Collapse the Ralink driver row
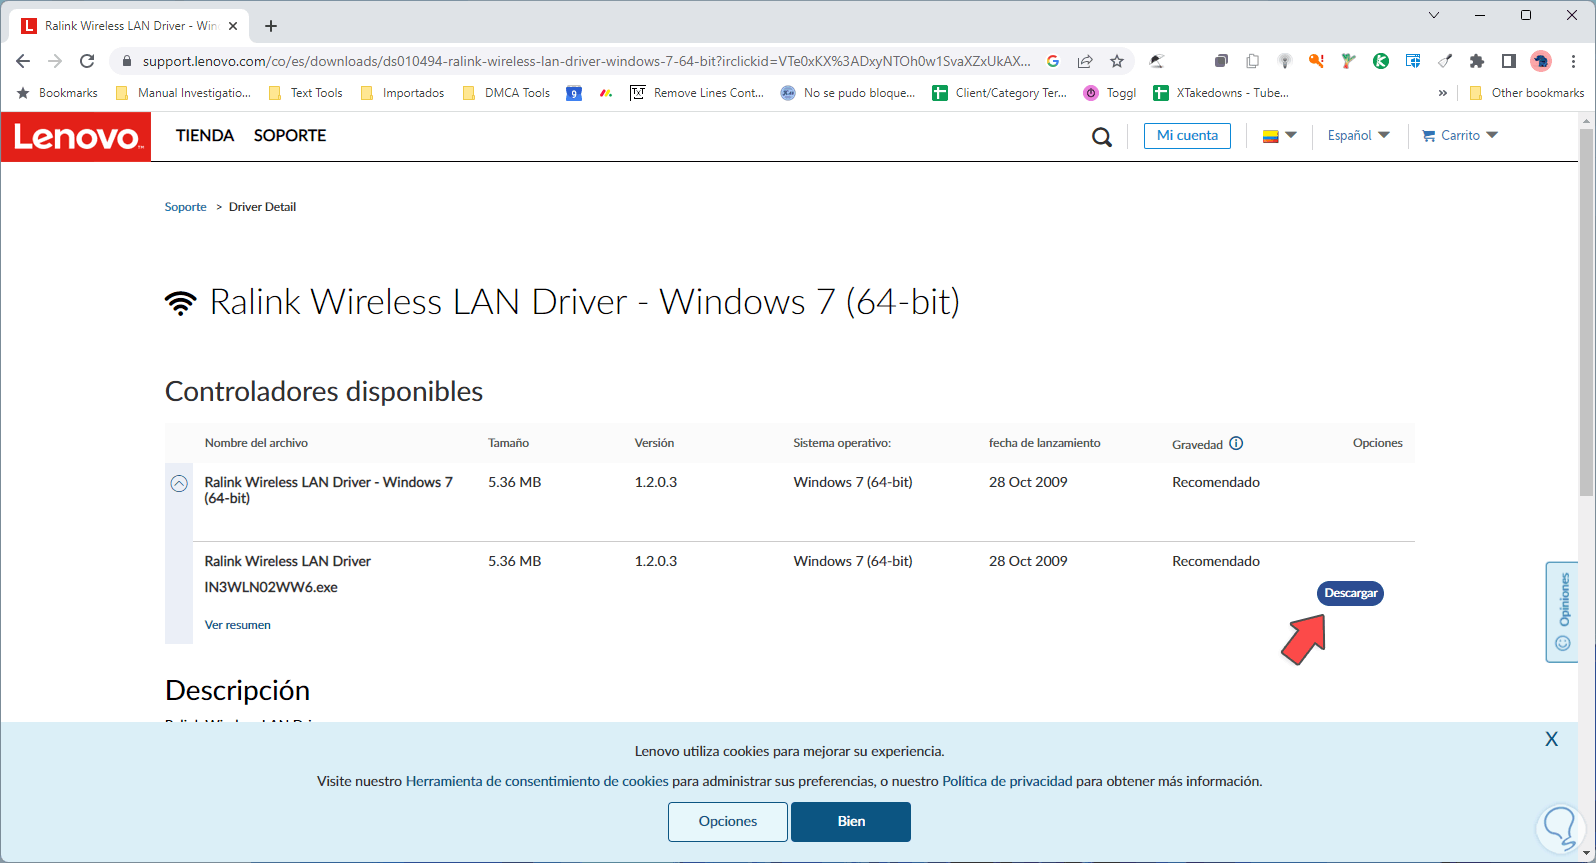Screen dimensions: 1596x863 (x=179, y=483)
